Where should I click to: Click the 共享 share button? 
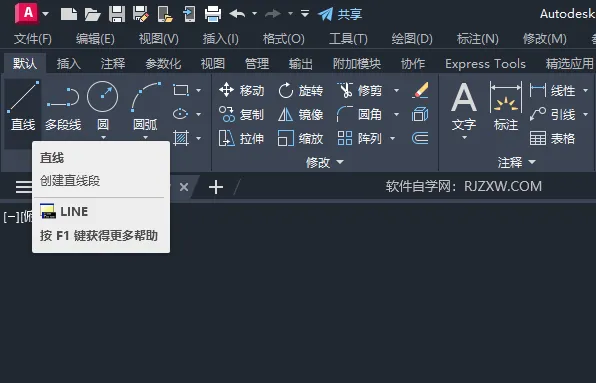340,14
